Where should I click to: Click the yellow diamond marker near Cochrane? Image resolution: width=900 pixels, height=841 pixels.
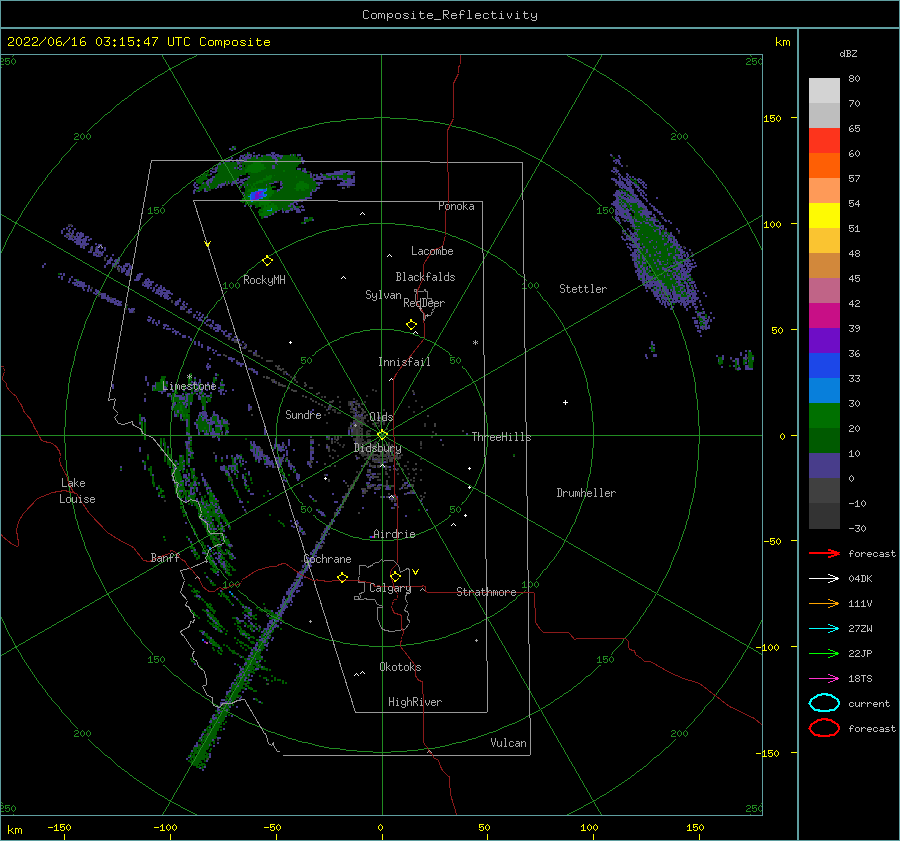coord(343,578)
